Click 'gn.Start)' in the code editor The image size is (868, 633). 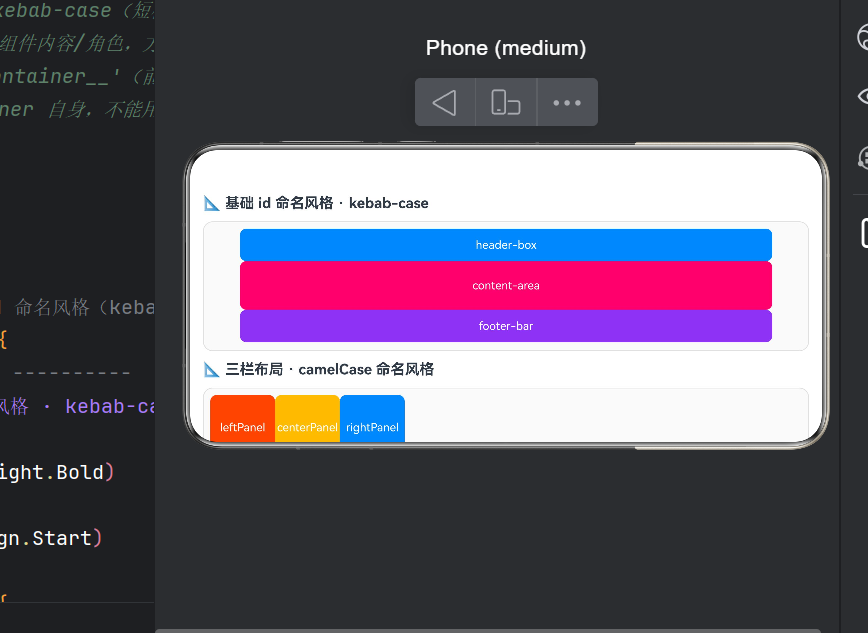[51, 538]
